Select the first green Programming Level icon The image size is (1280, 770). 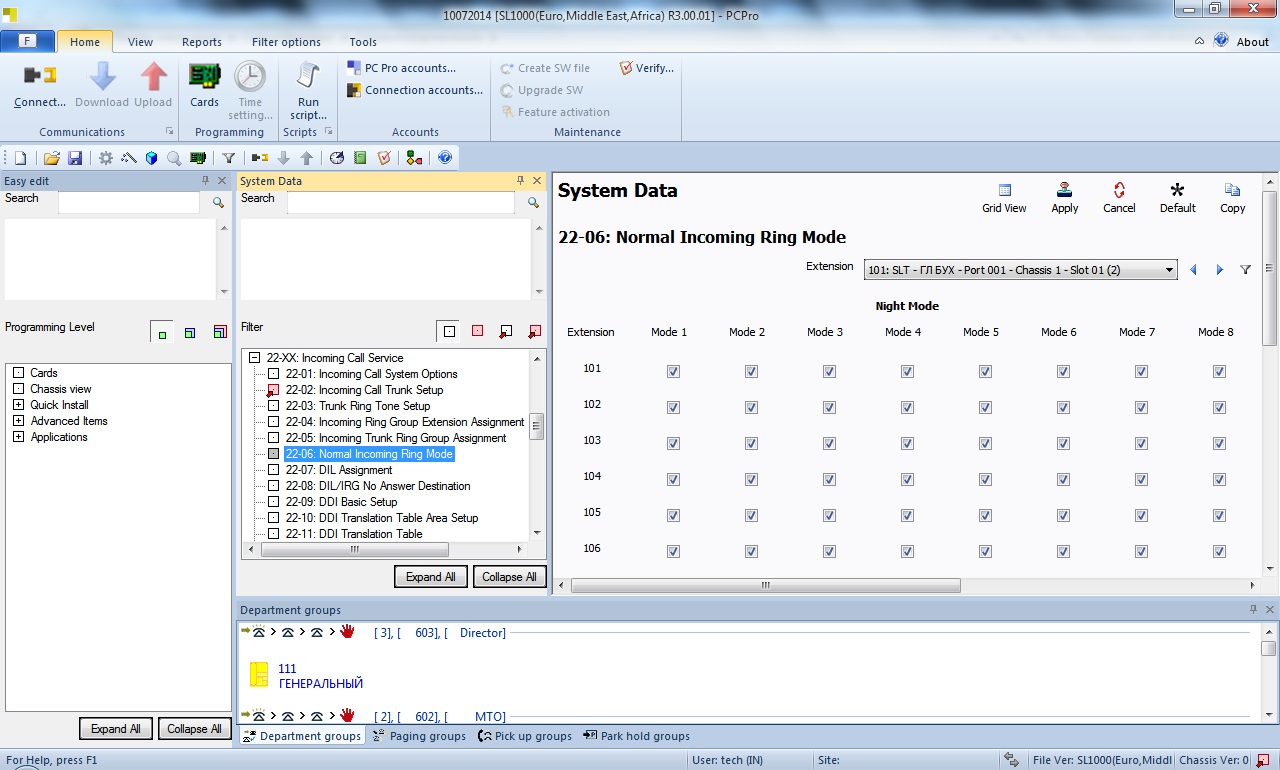(x=162, y=332)
